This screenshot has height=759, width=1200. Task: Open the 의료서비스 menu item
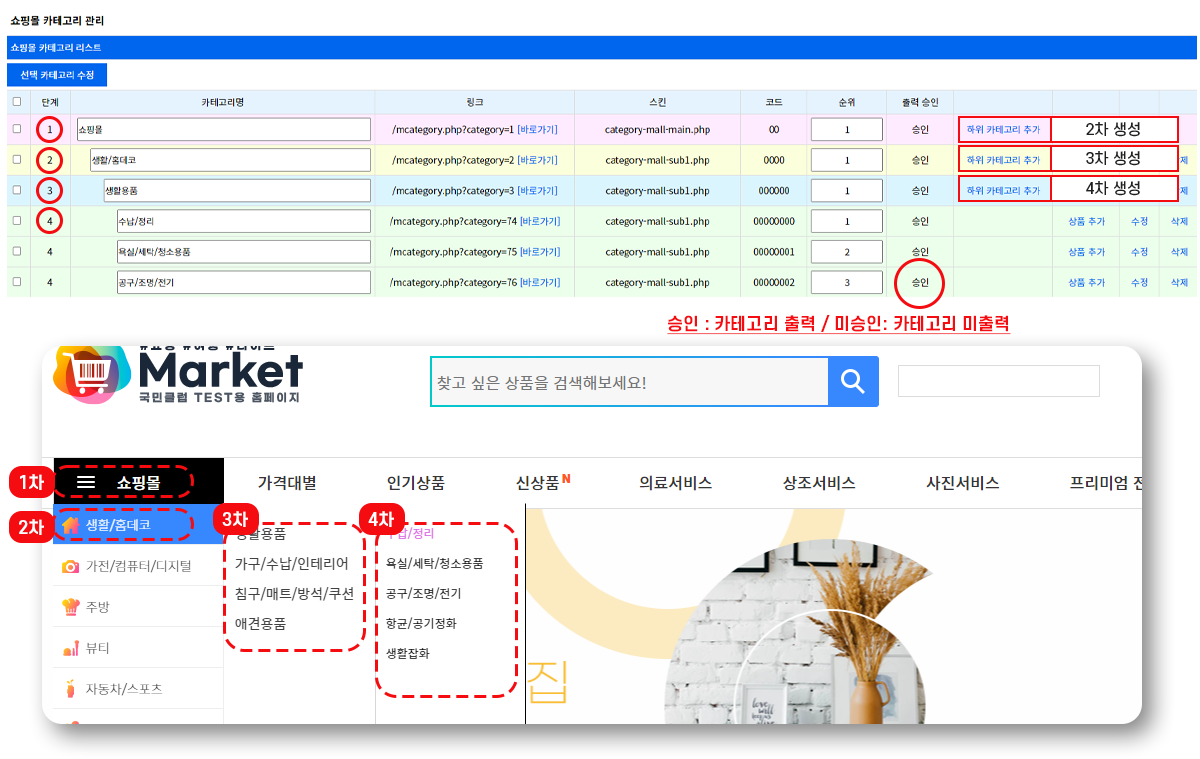675,483
